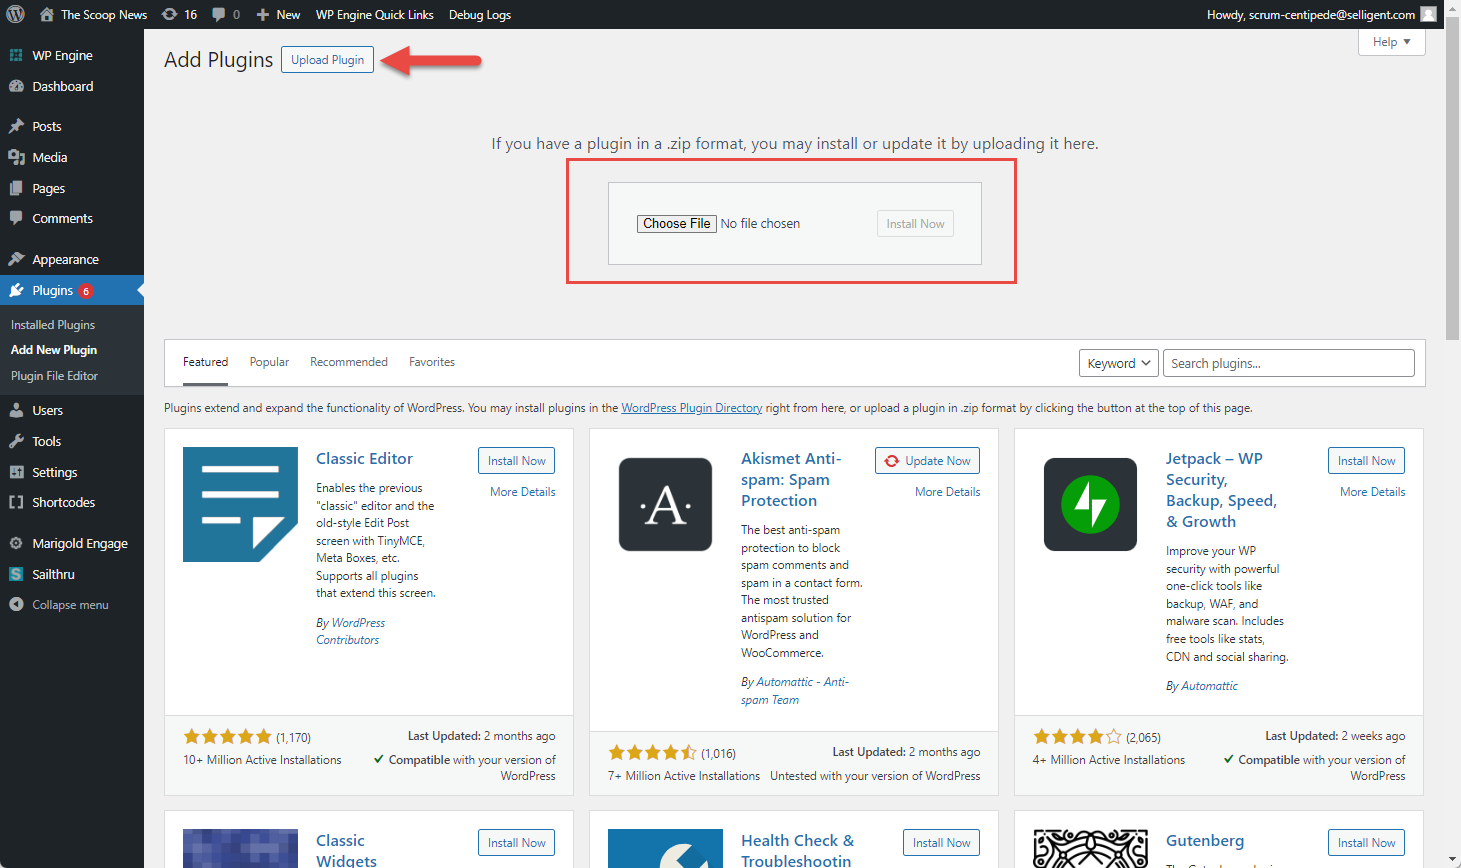This screenshot has width=1461, height=868.
Task: Open the New content menu
Action: tap(278, 14)
